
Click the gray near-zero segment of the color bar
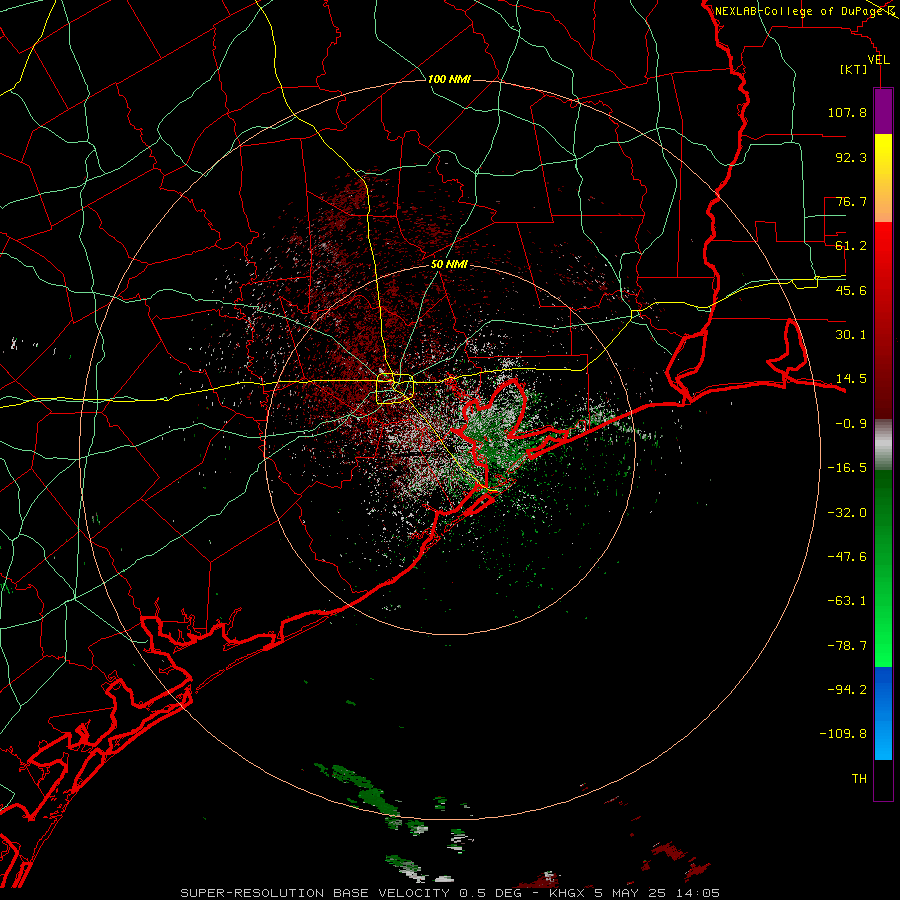point(883,445)
